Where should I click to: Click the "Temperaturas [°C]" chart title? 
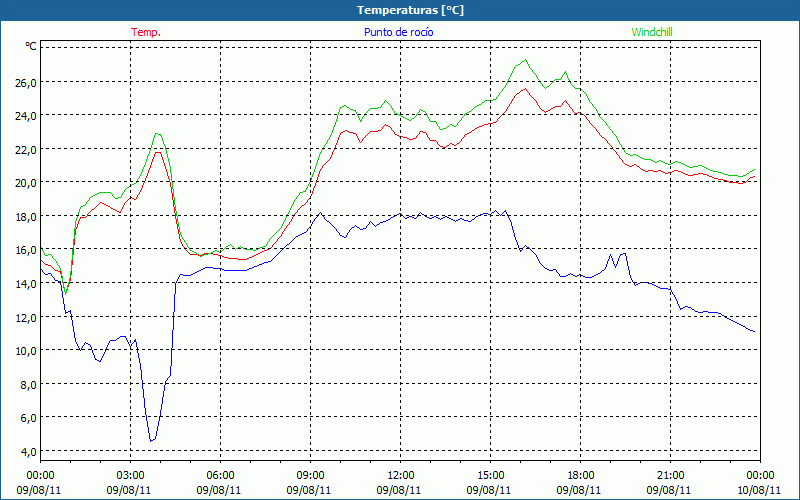pyautogui.click(x=410, y=10)
